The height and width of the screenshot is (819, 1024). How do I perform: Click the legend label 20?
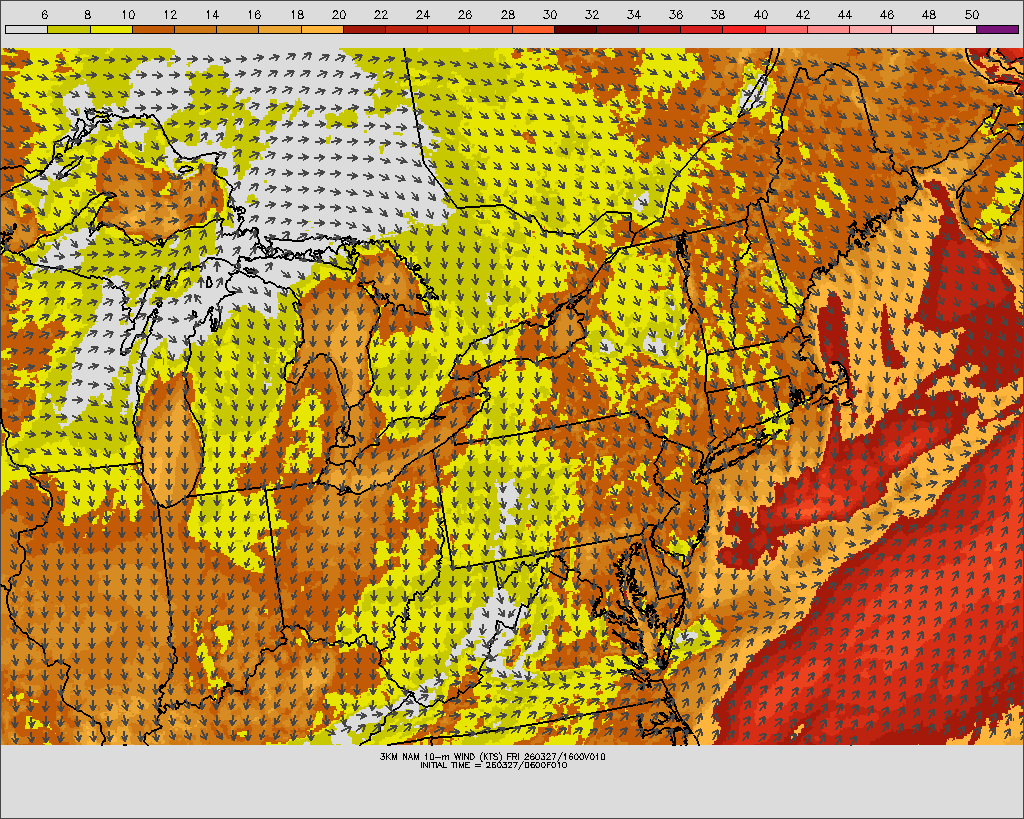[x=338, y=14]
